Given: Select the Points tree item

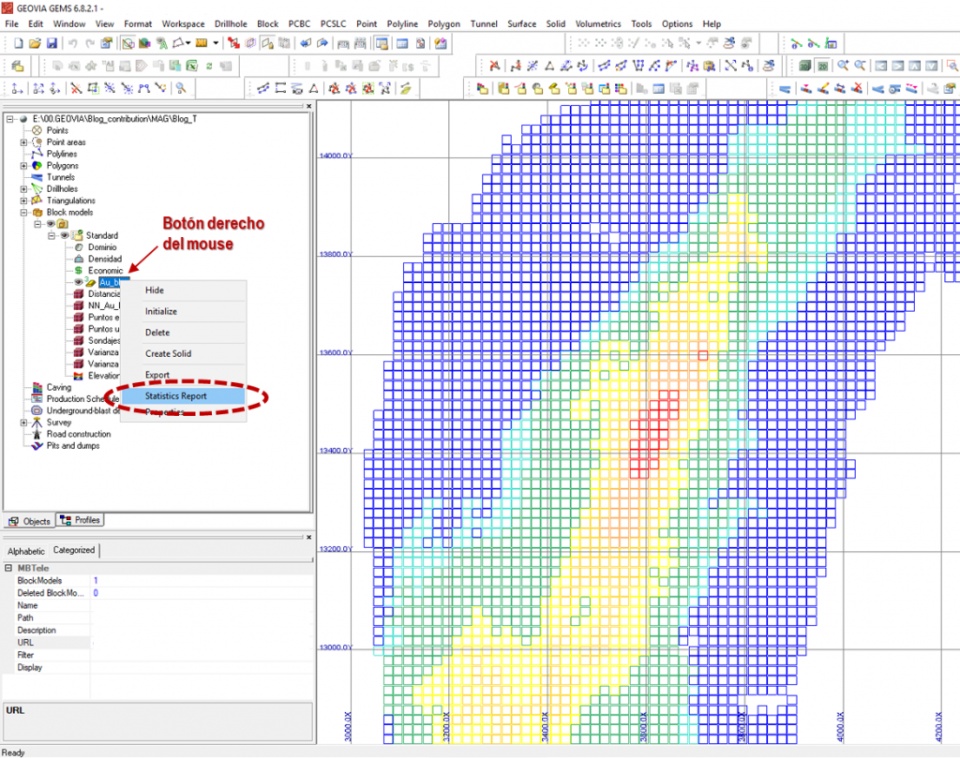Looking at the screenshot, I should [57, 130].
